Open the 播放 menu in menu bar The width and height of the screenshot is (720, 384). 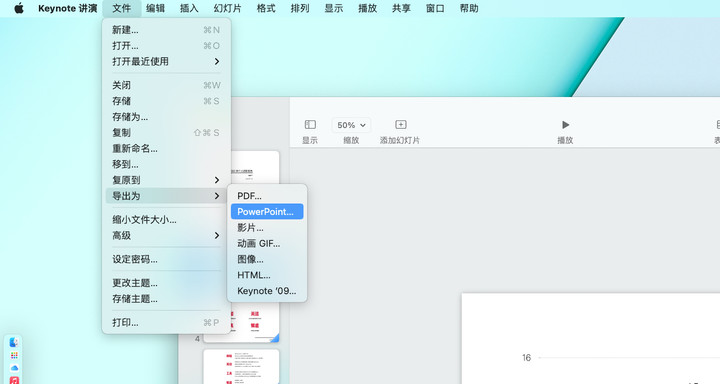tap(367, 8)
